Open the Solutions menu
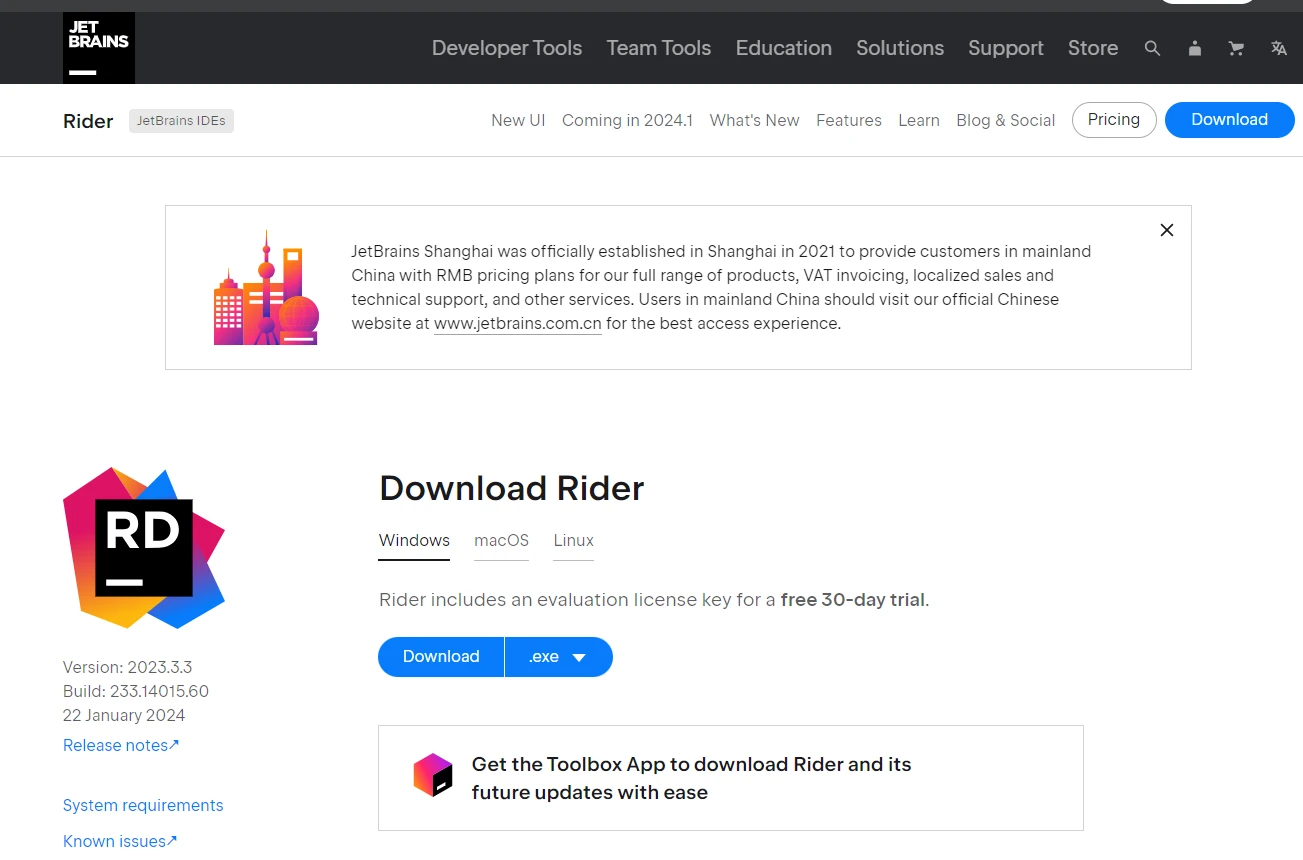This screenshot has height=860, width=1303. (x=900, y=48)
